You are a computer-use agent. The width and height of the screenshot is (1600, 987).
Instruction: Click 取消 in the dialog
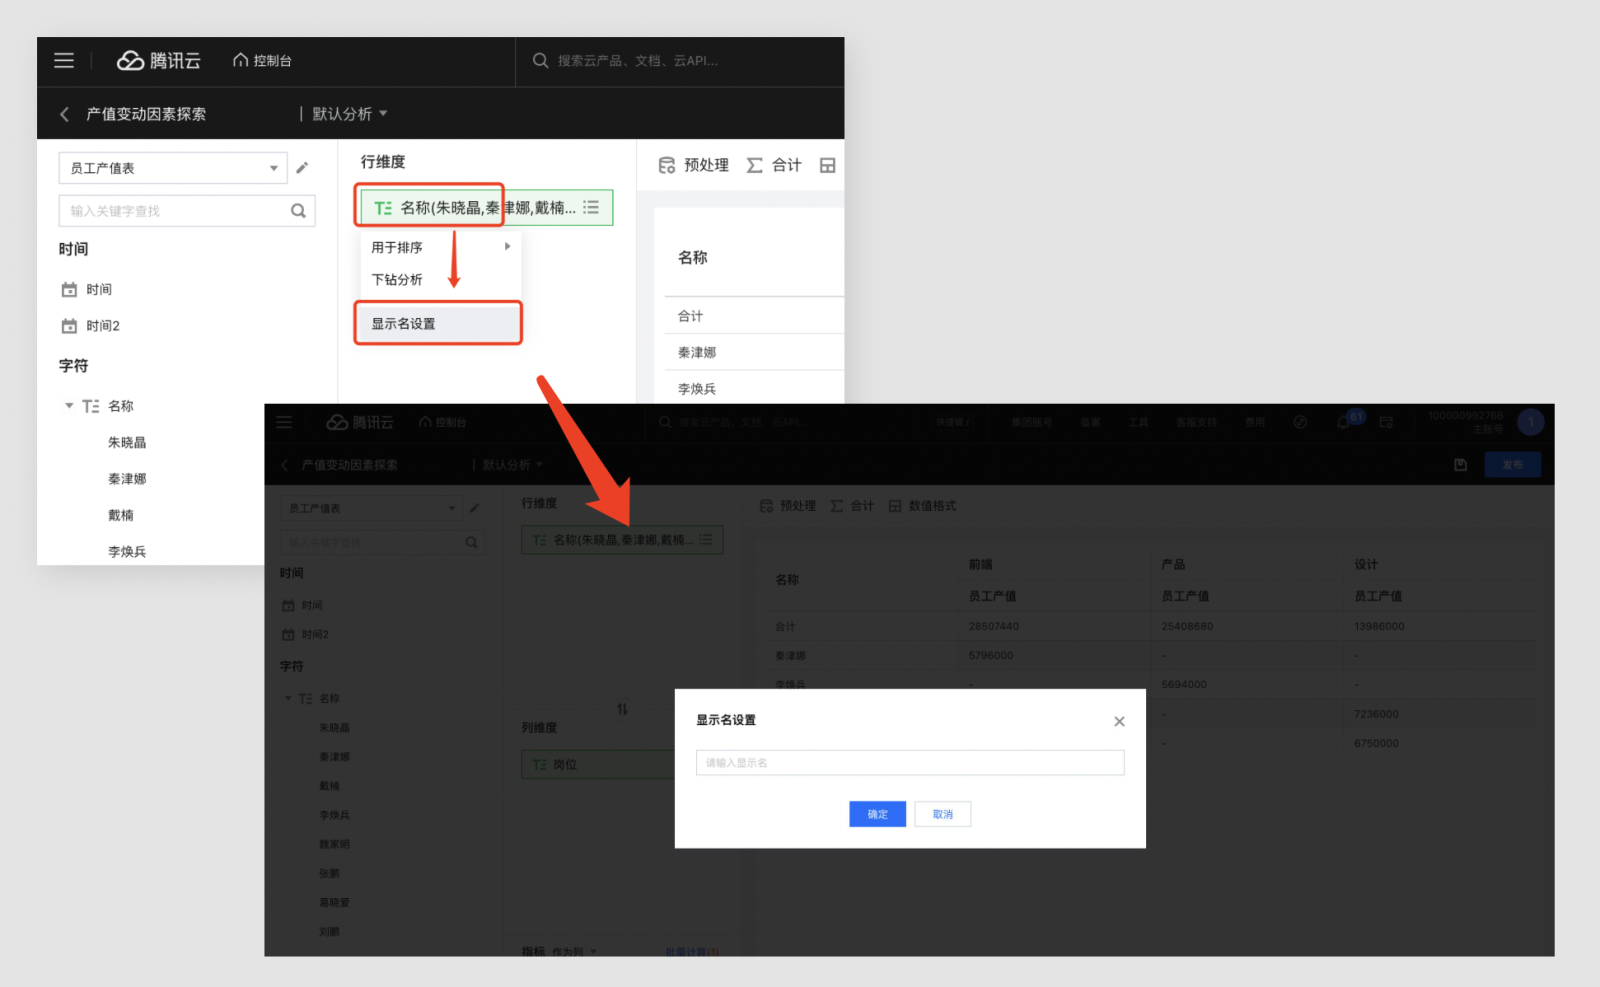click(943, 814)
